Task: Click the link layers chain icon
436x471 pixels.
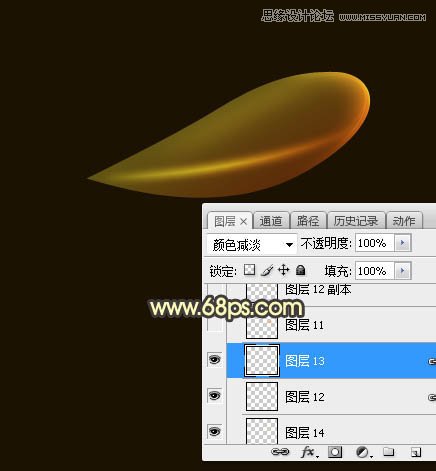Action: click(x=280, y=452)
